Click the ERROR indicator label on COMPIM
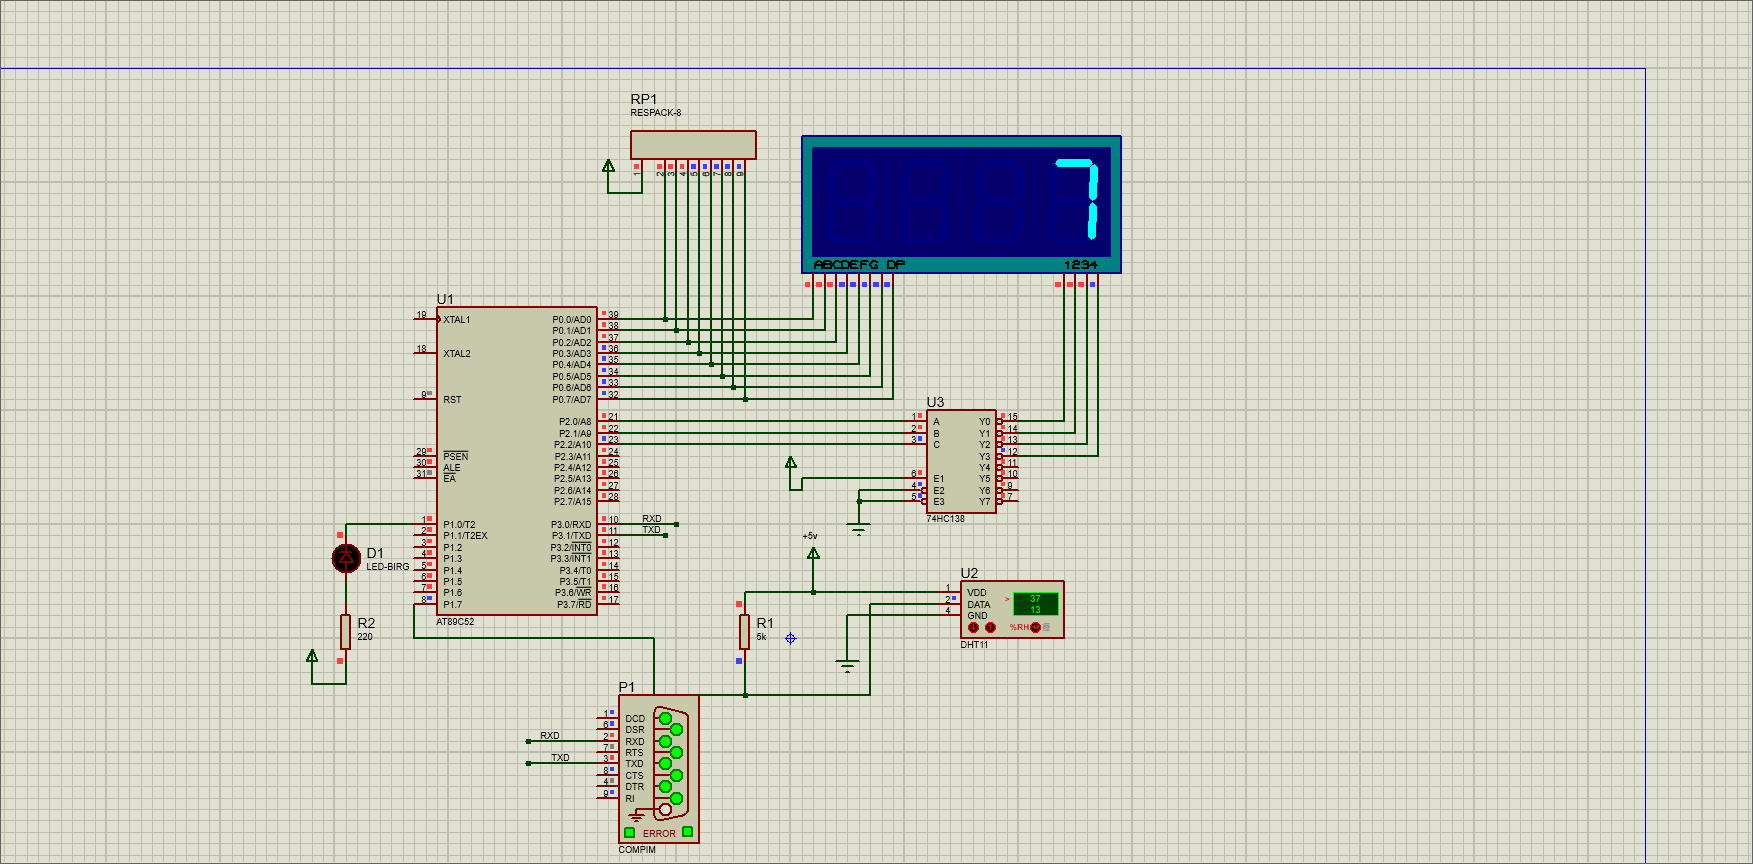The image size is (1753, 864). pyautogui.click(x=659, y=834)
